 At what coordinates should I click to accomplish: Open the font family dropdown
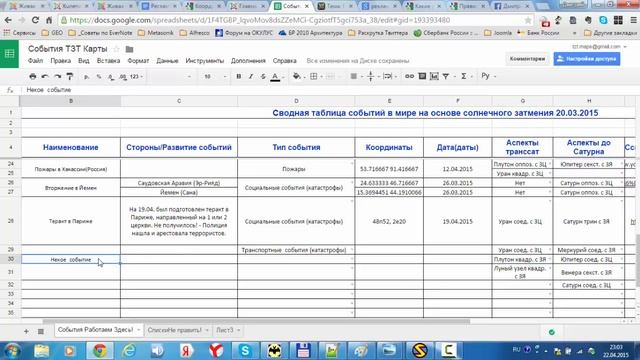(170, 77)
